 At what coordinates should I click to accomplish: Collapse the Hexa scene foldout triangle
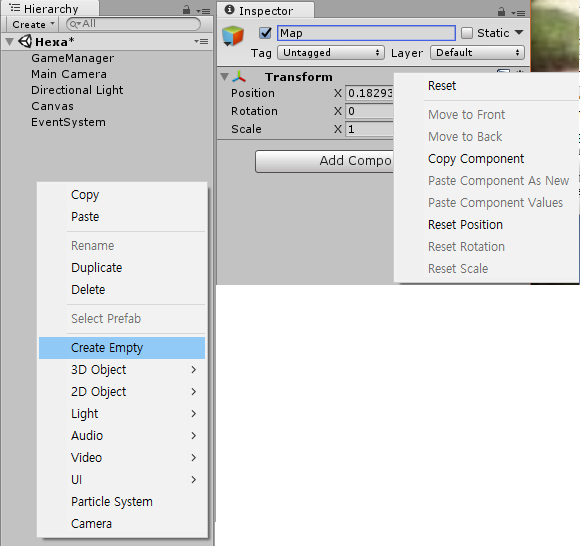coord(10,41)
